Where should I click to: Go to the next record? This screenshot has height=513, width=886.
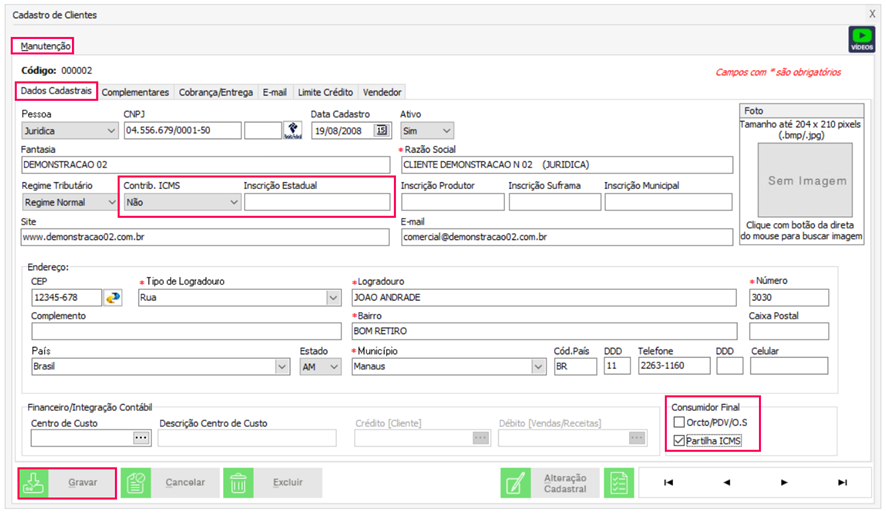pos(784,483)
